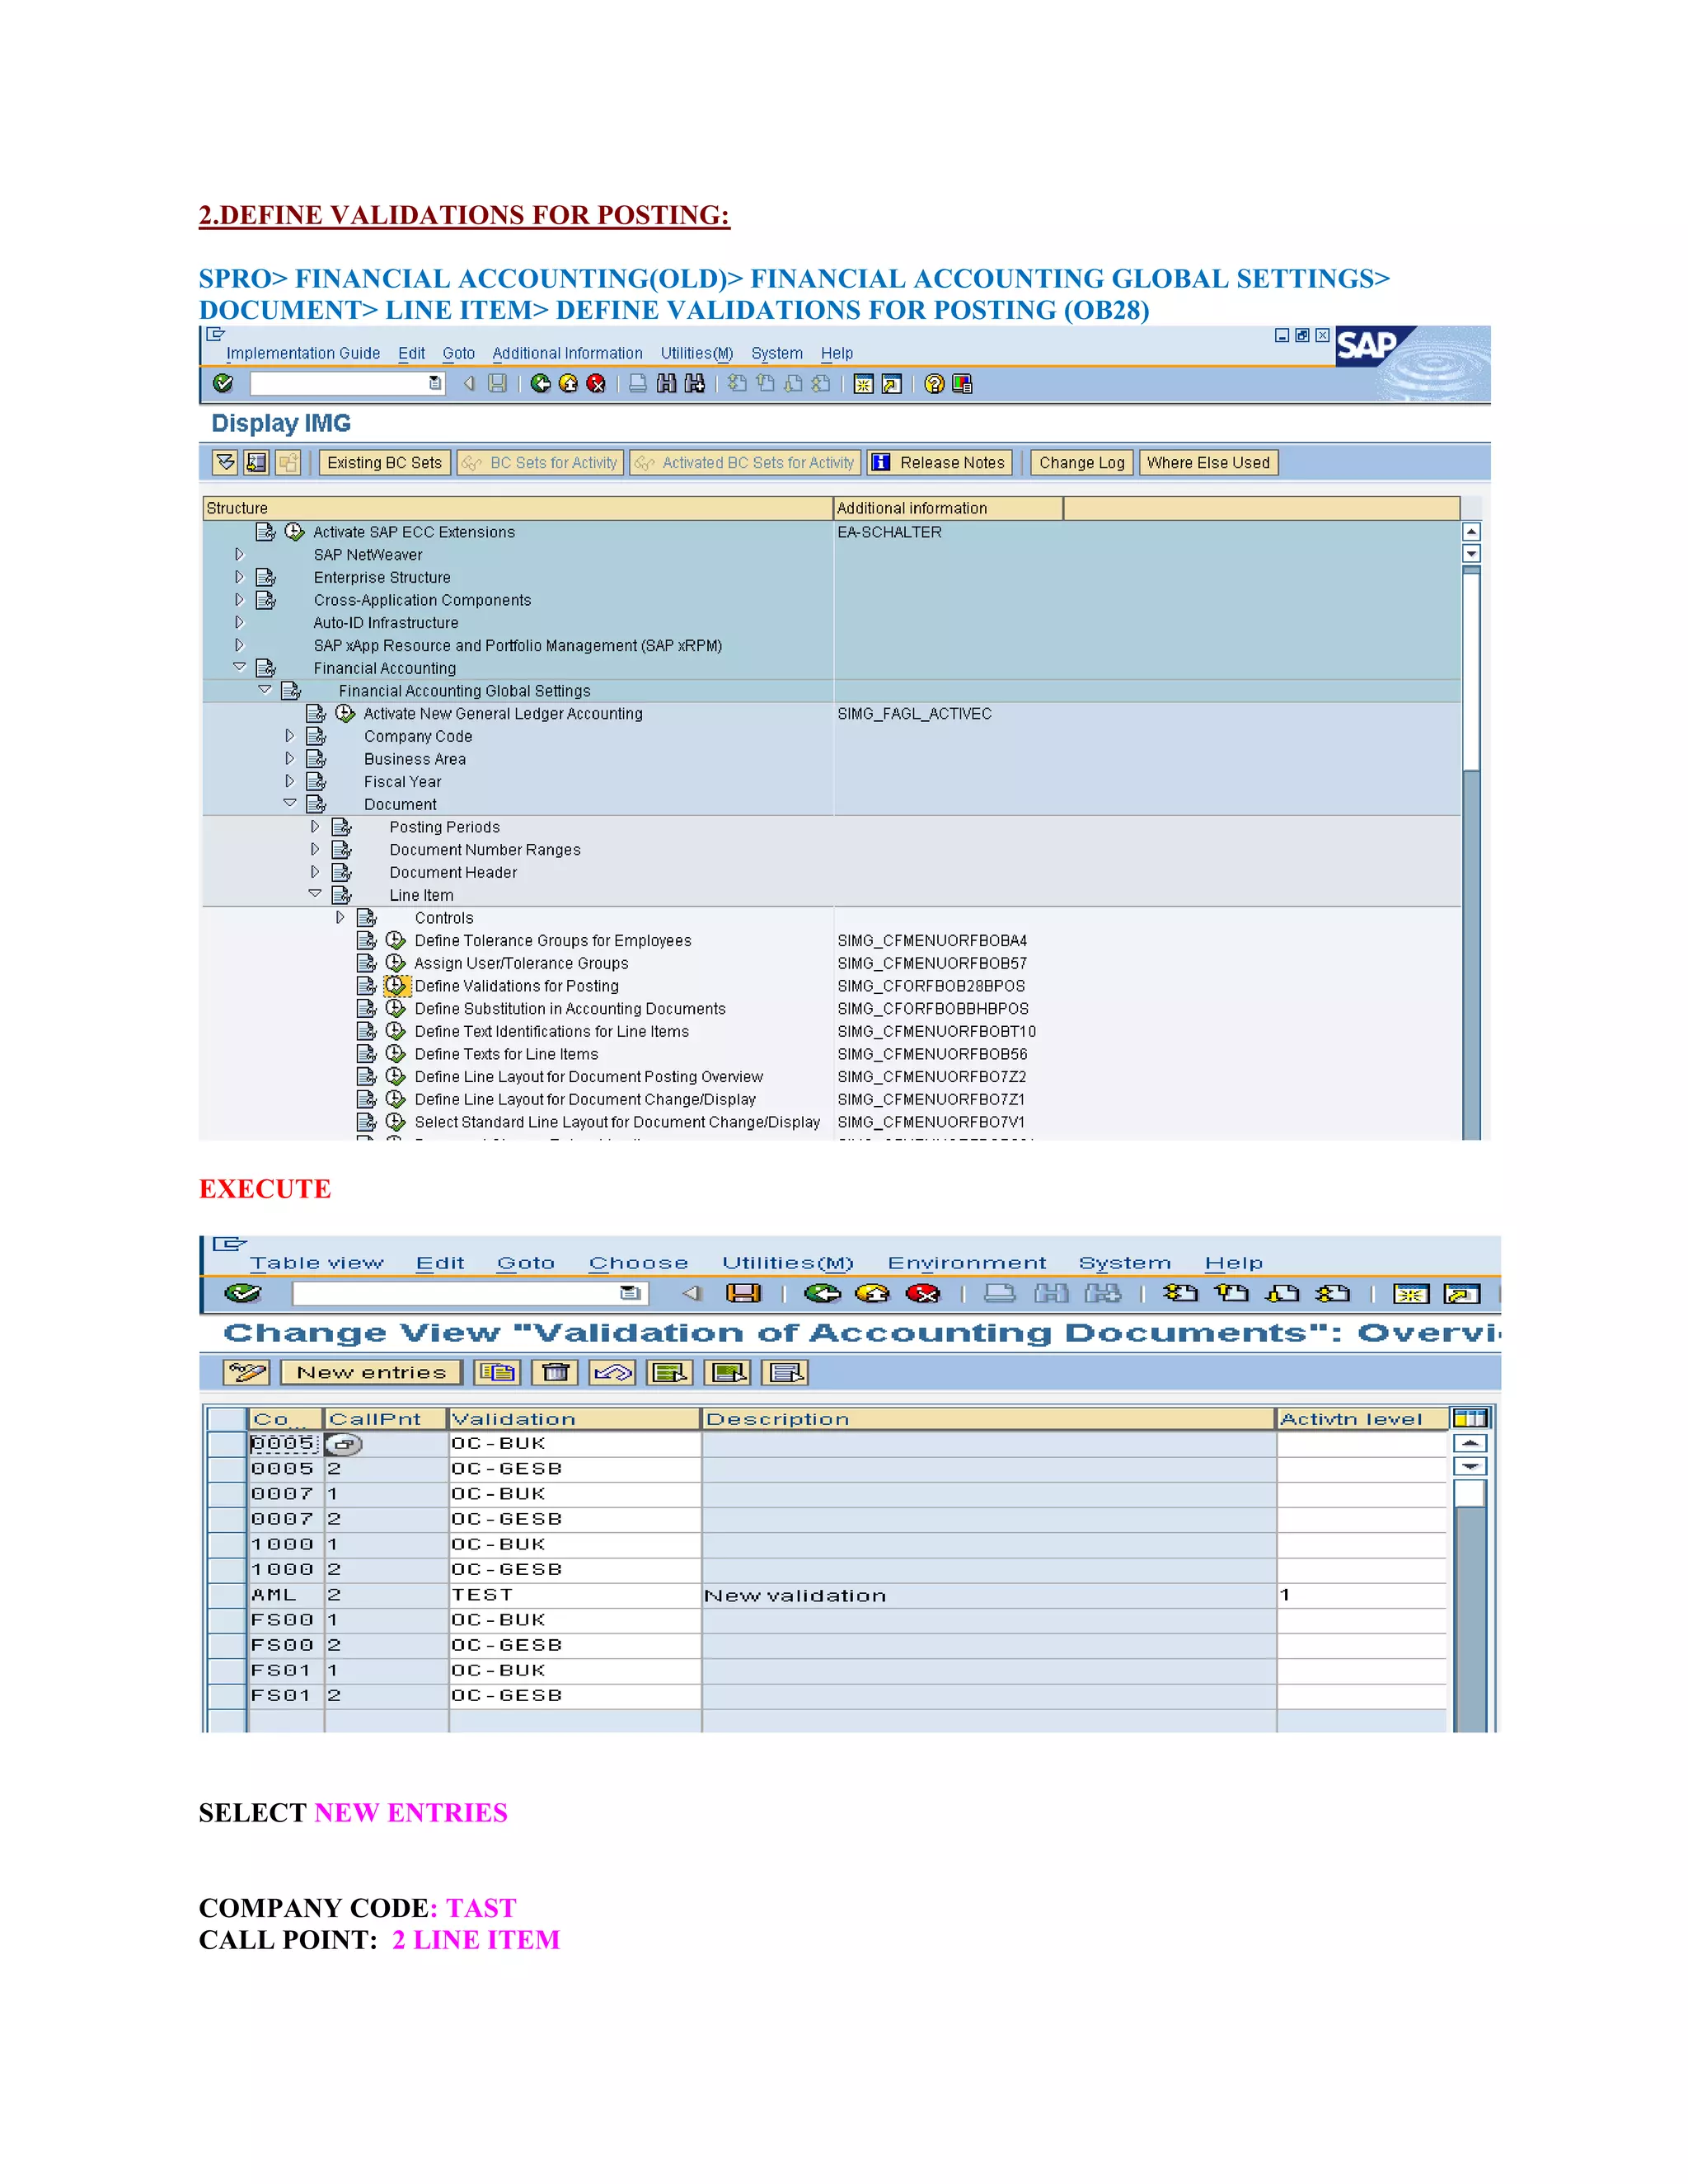Click the table settings icon beside Activtn level
The image size is (1688, 2184).
[1470, 1418]
